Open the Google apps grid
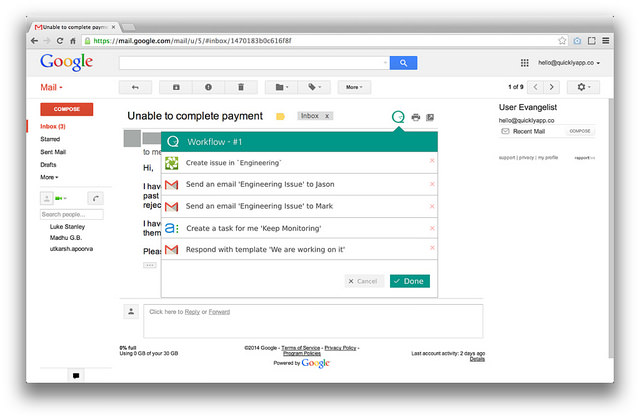This screenshot has height=419, width=640. coord(524,63)
